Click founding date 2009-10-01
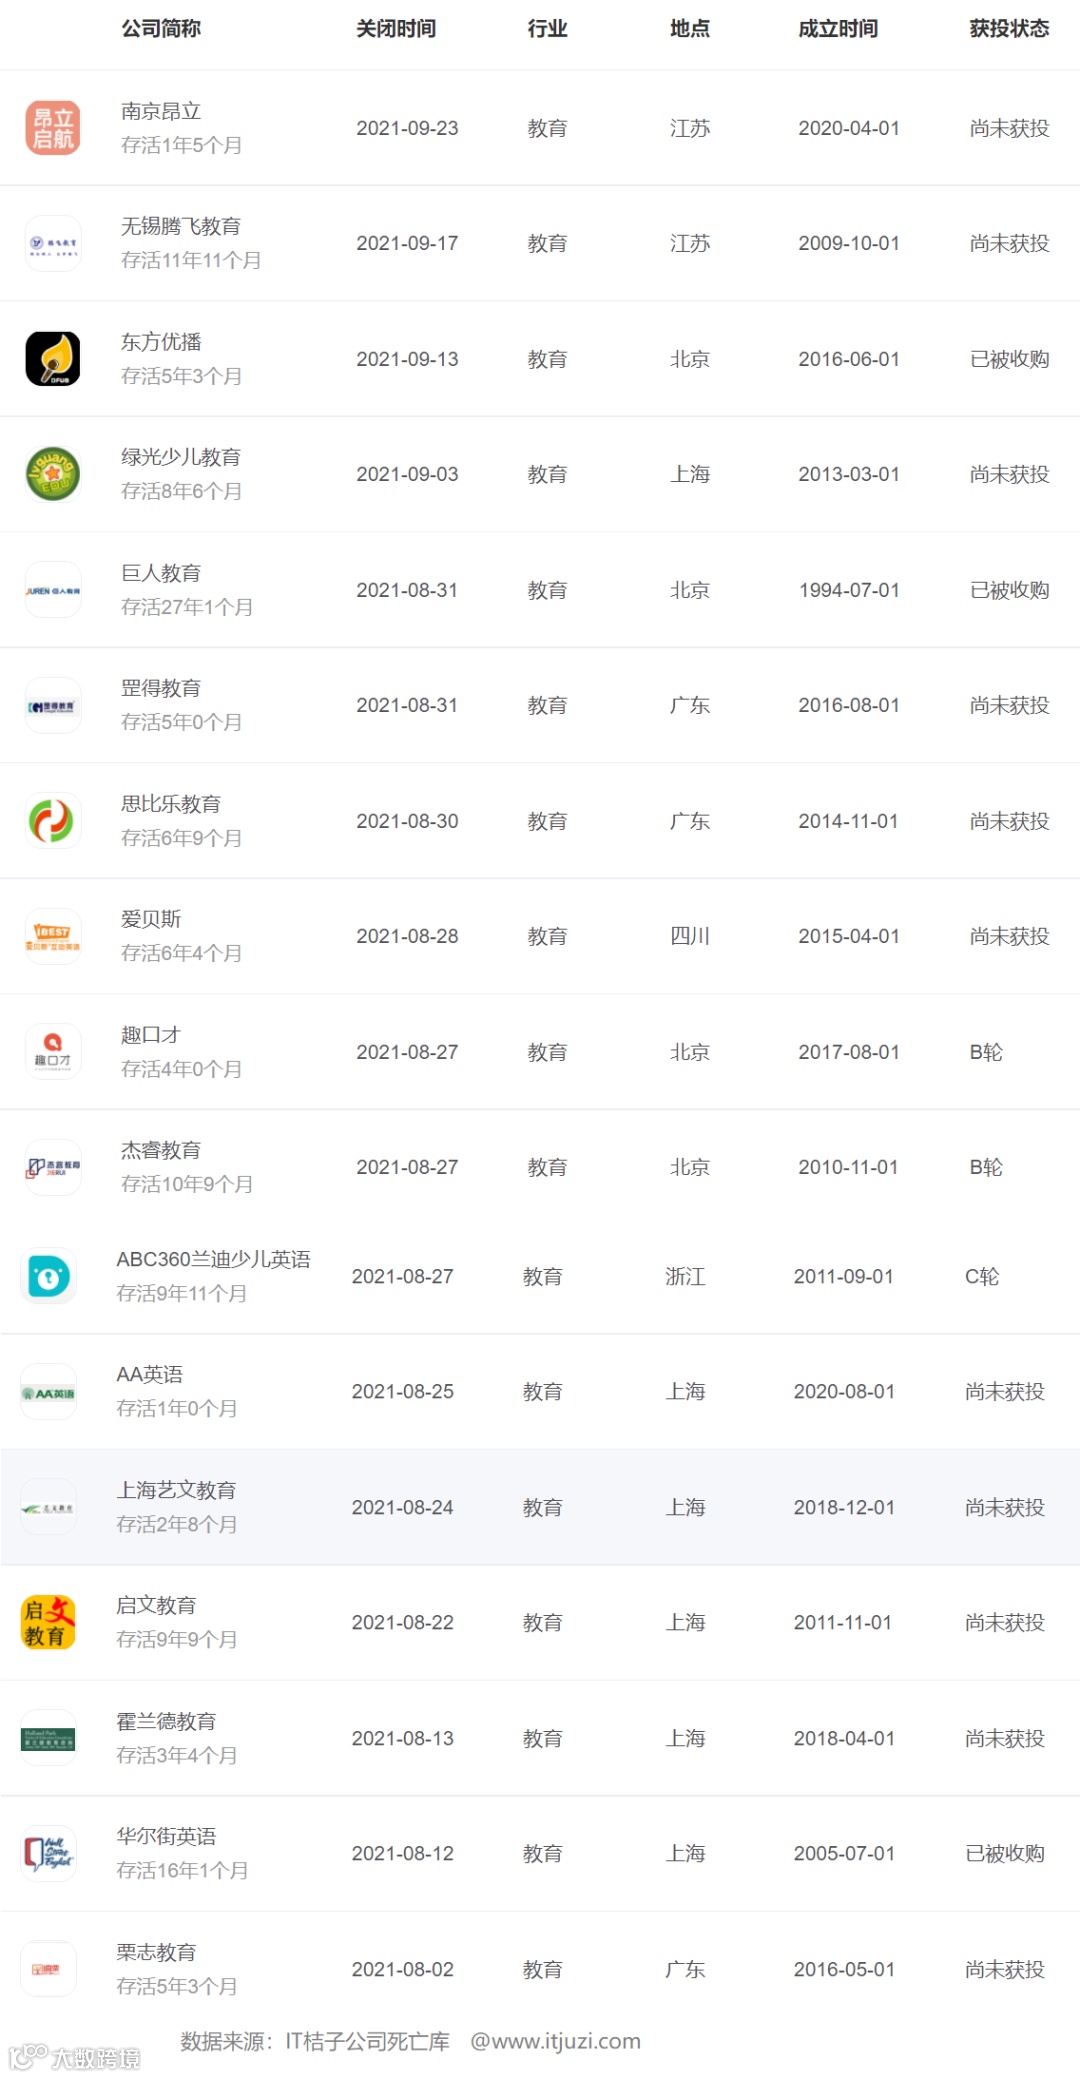This screenshot has width=1080, height=2078. tap(849, 243)
